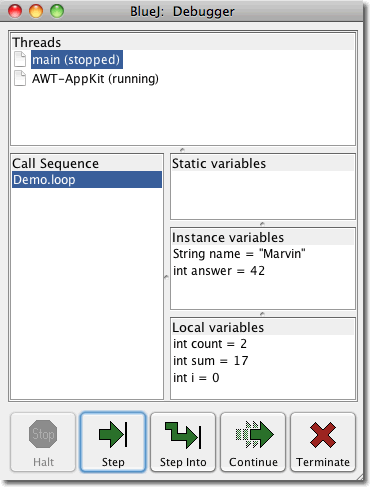Click the Step Into button
The height and width of the screenshot is (488, 371).
click(x=183, y=442)
